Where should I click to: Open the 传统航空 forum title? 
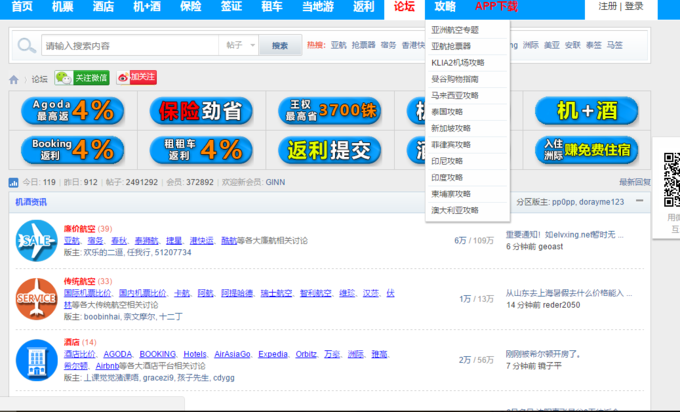click(79, 281)
